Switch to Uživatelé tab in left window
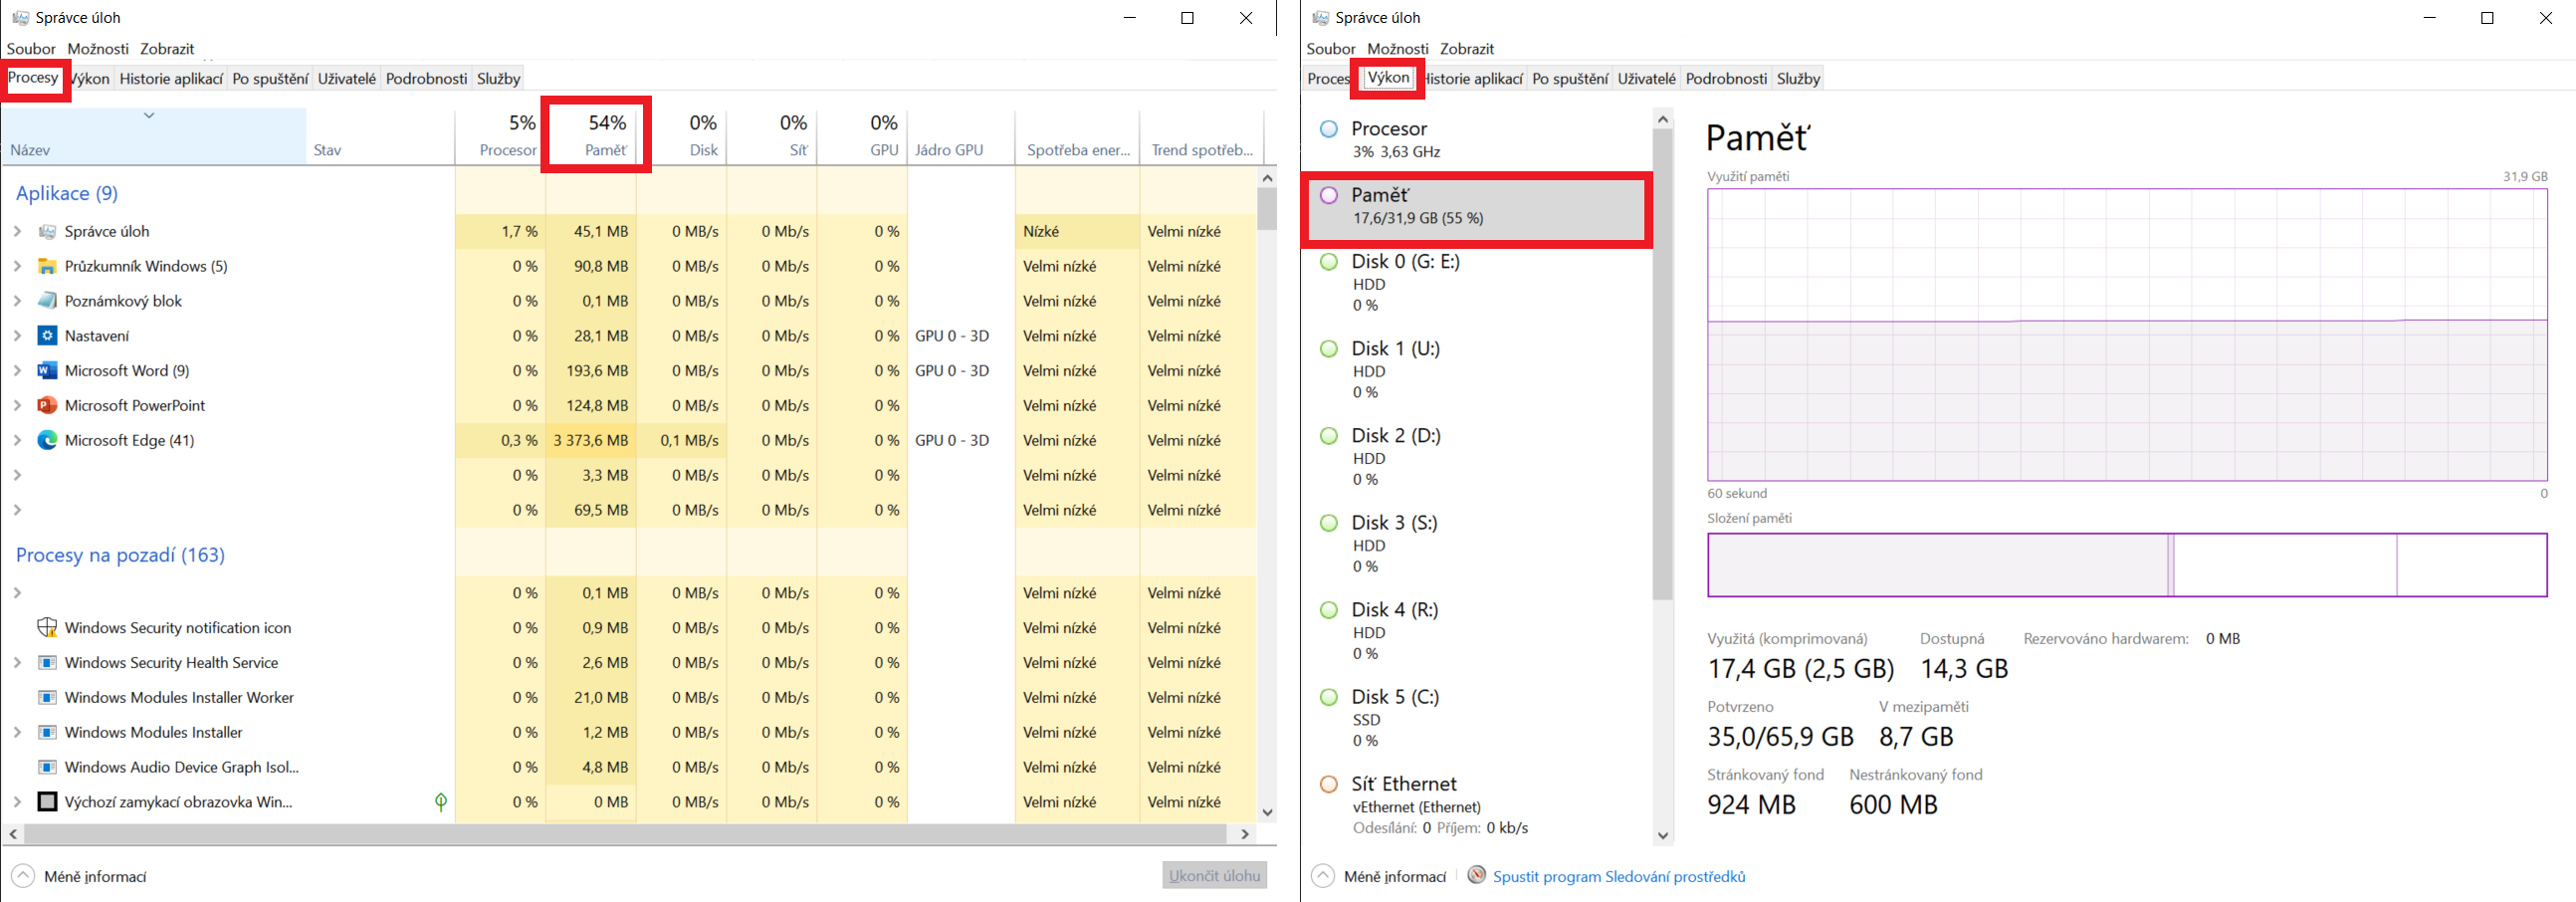 click(347, 78)
